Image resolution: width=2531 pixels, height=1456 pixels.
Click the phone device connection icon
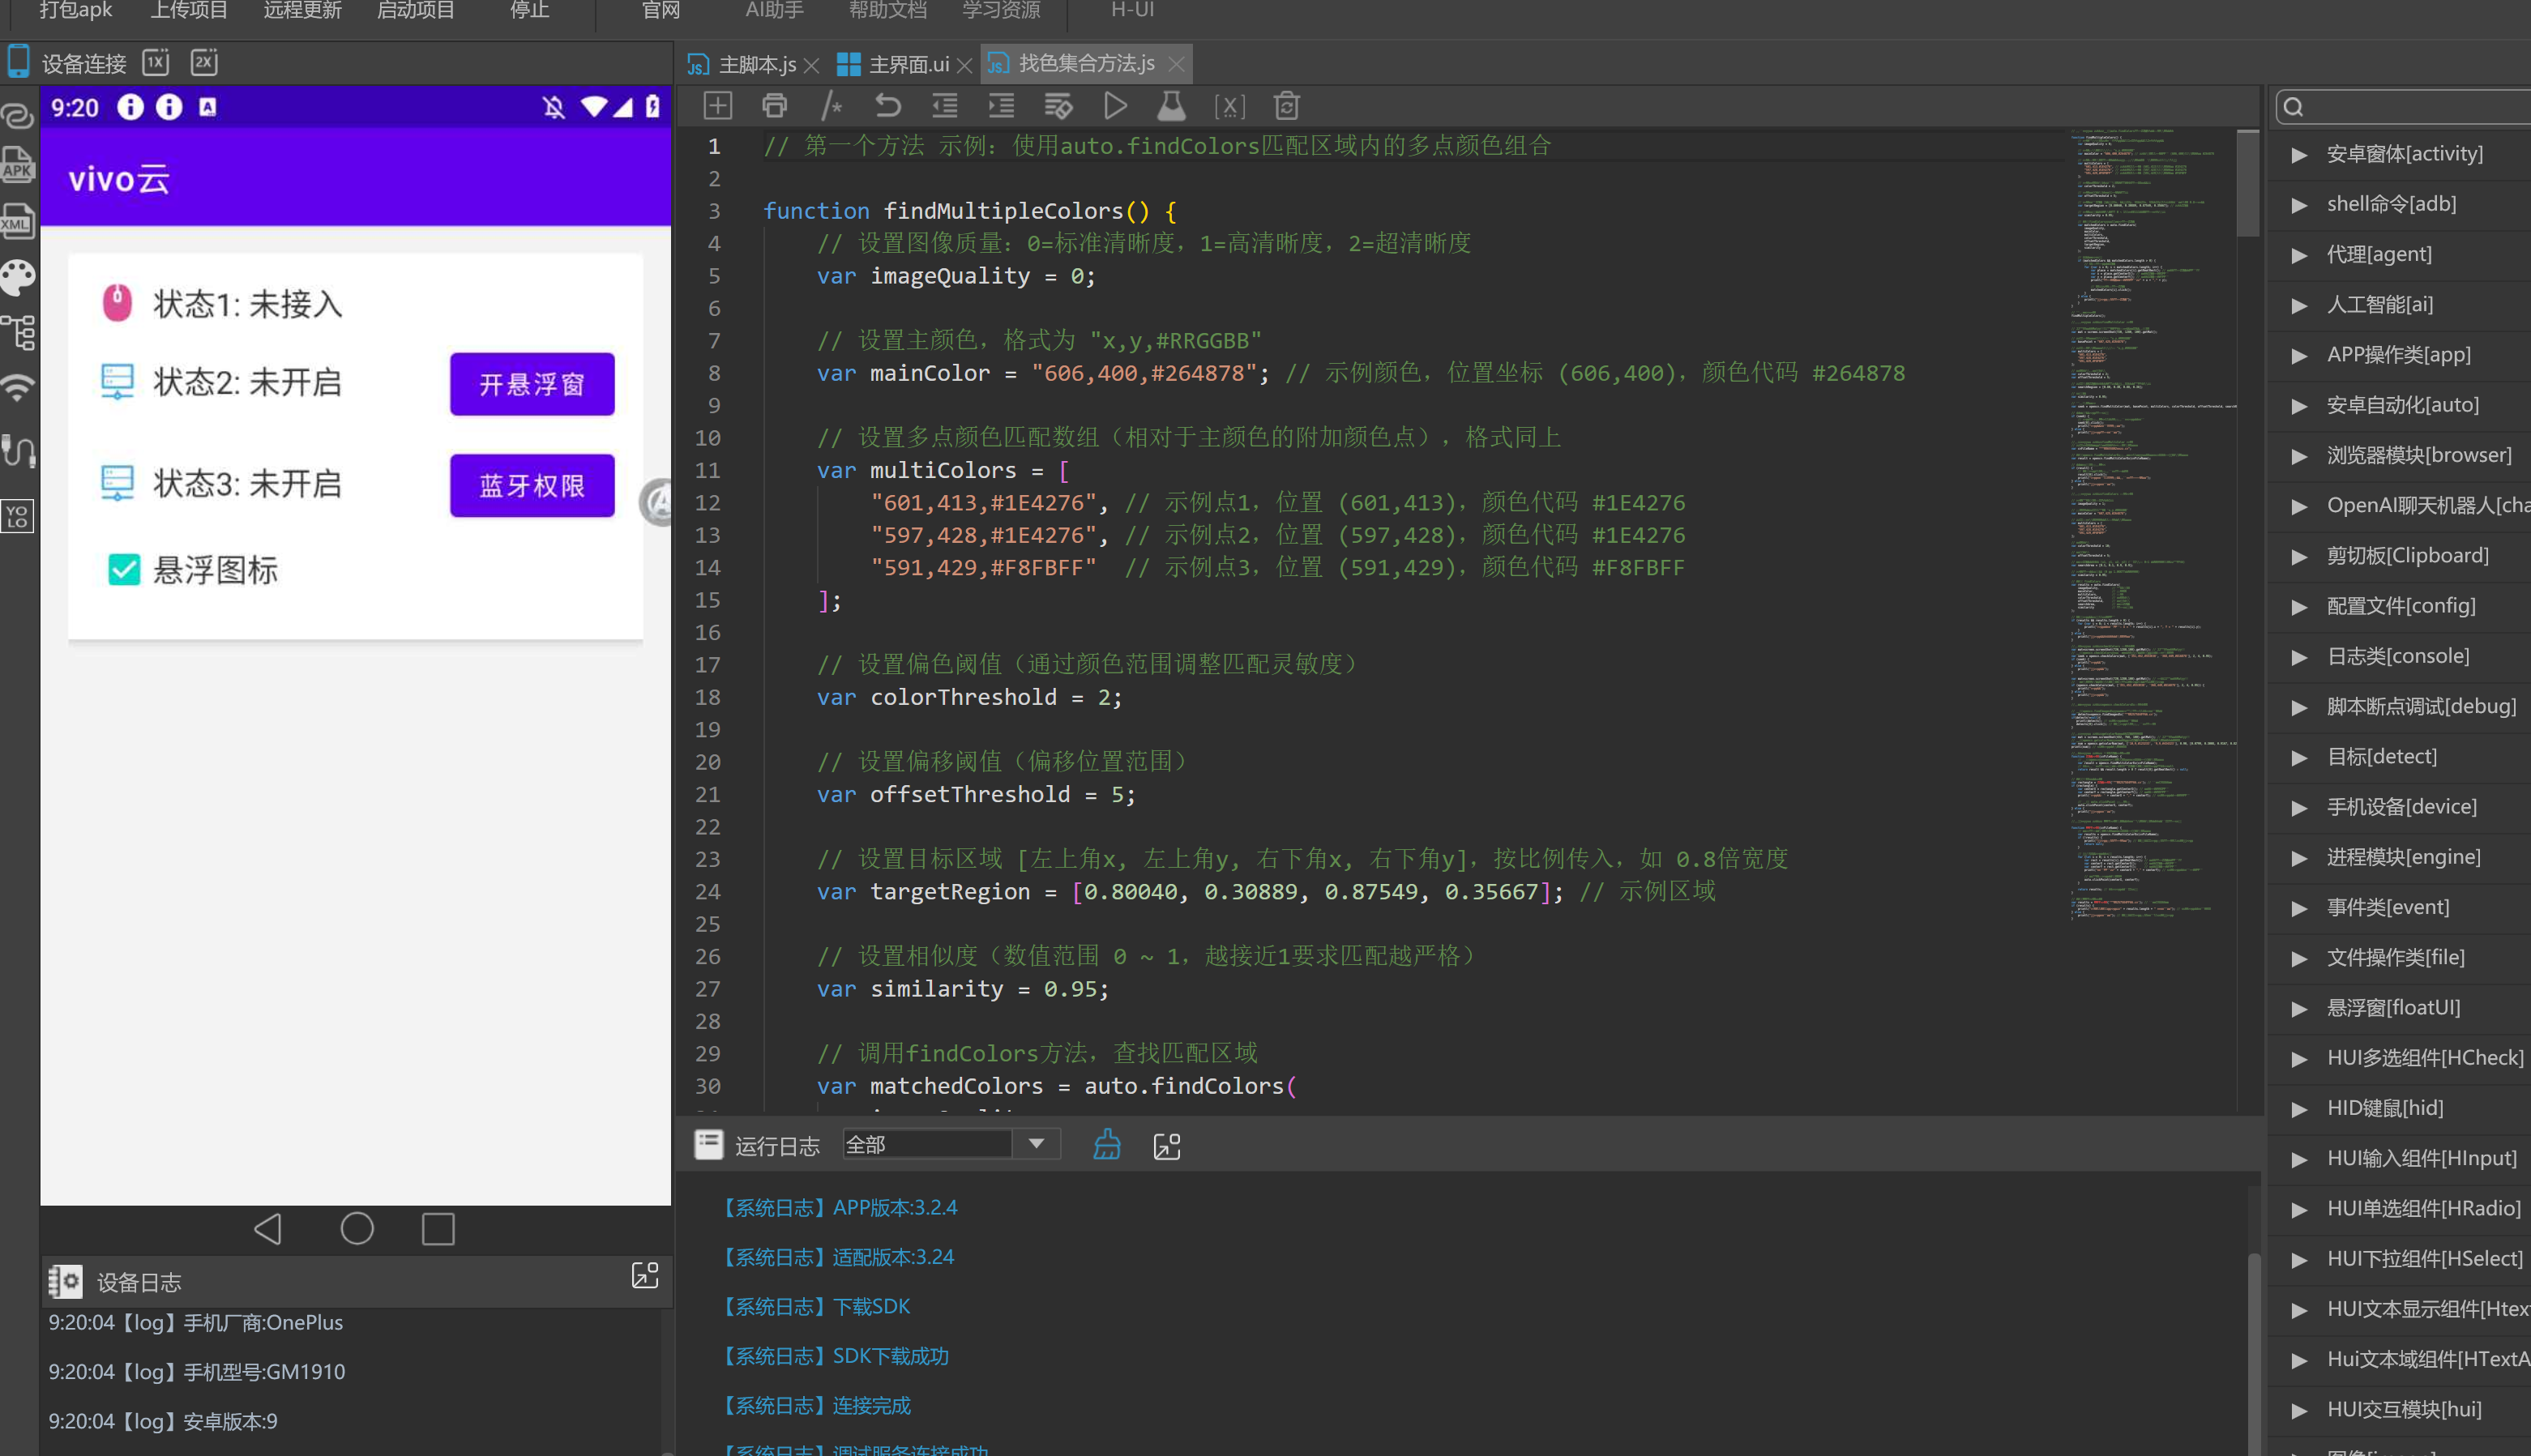pos(18,61)
